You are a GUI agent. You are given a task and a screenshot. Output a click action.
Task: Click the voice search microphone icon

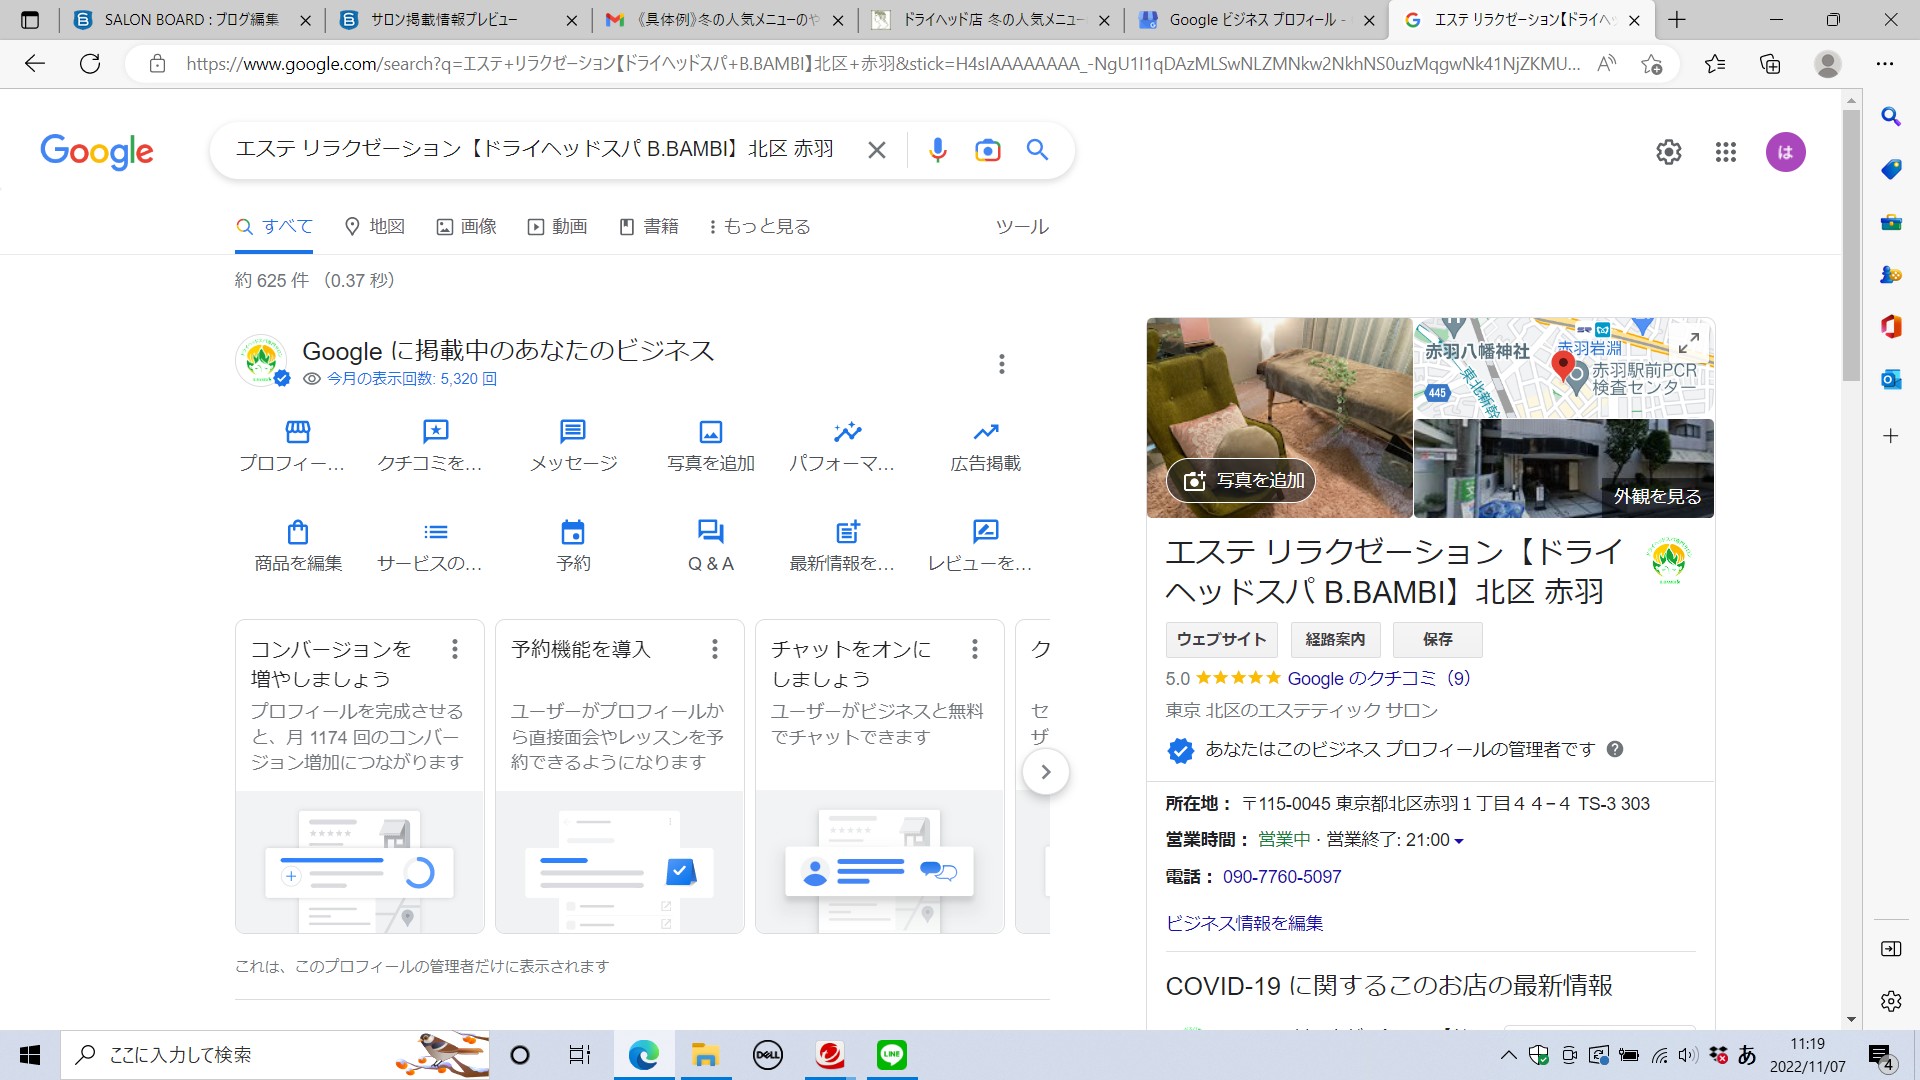(937, 150)
